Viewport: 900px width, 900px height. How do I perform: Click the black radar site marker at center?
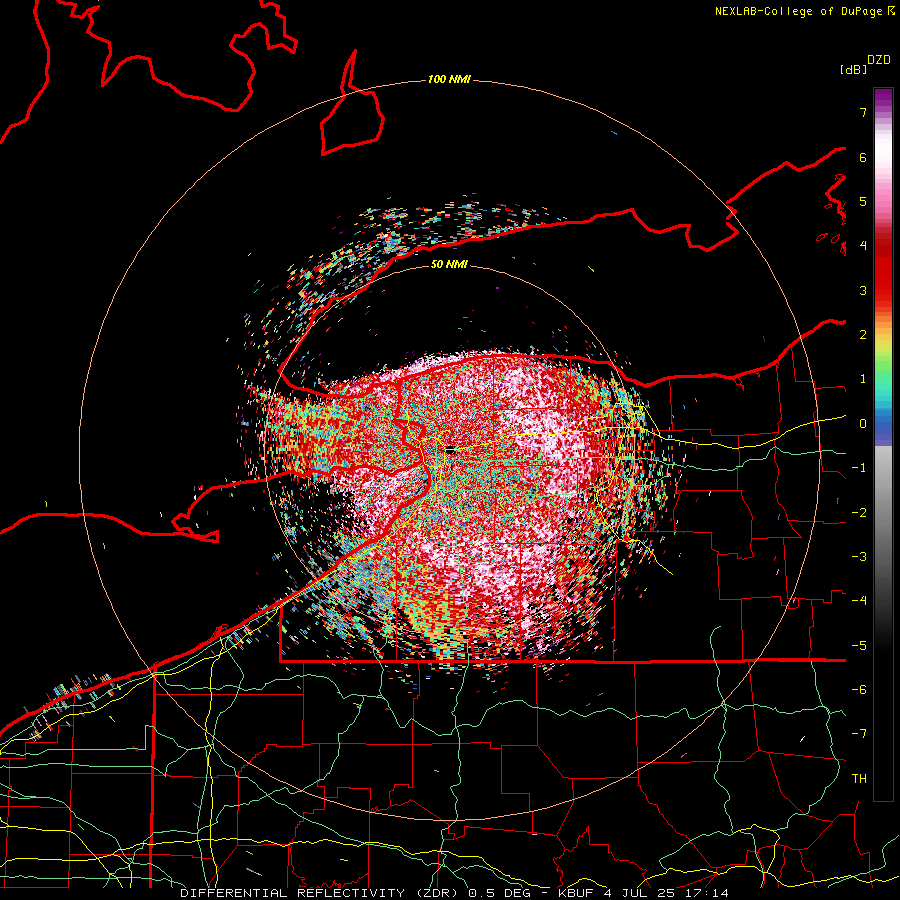coord(450,450)
